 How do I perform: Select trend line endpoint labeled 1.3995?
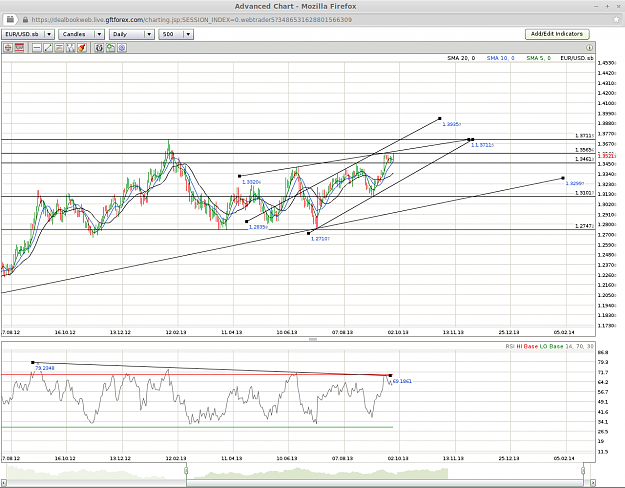click(x=440, y=118)
